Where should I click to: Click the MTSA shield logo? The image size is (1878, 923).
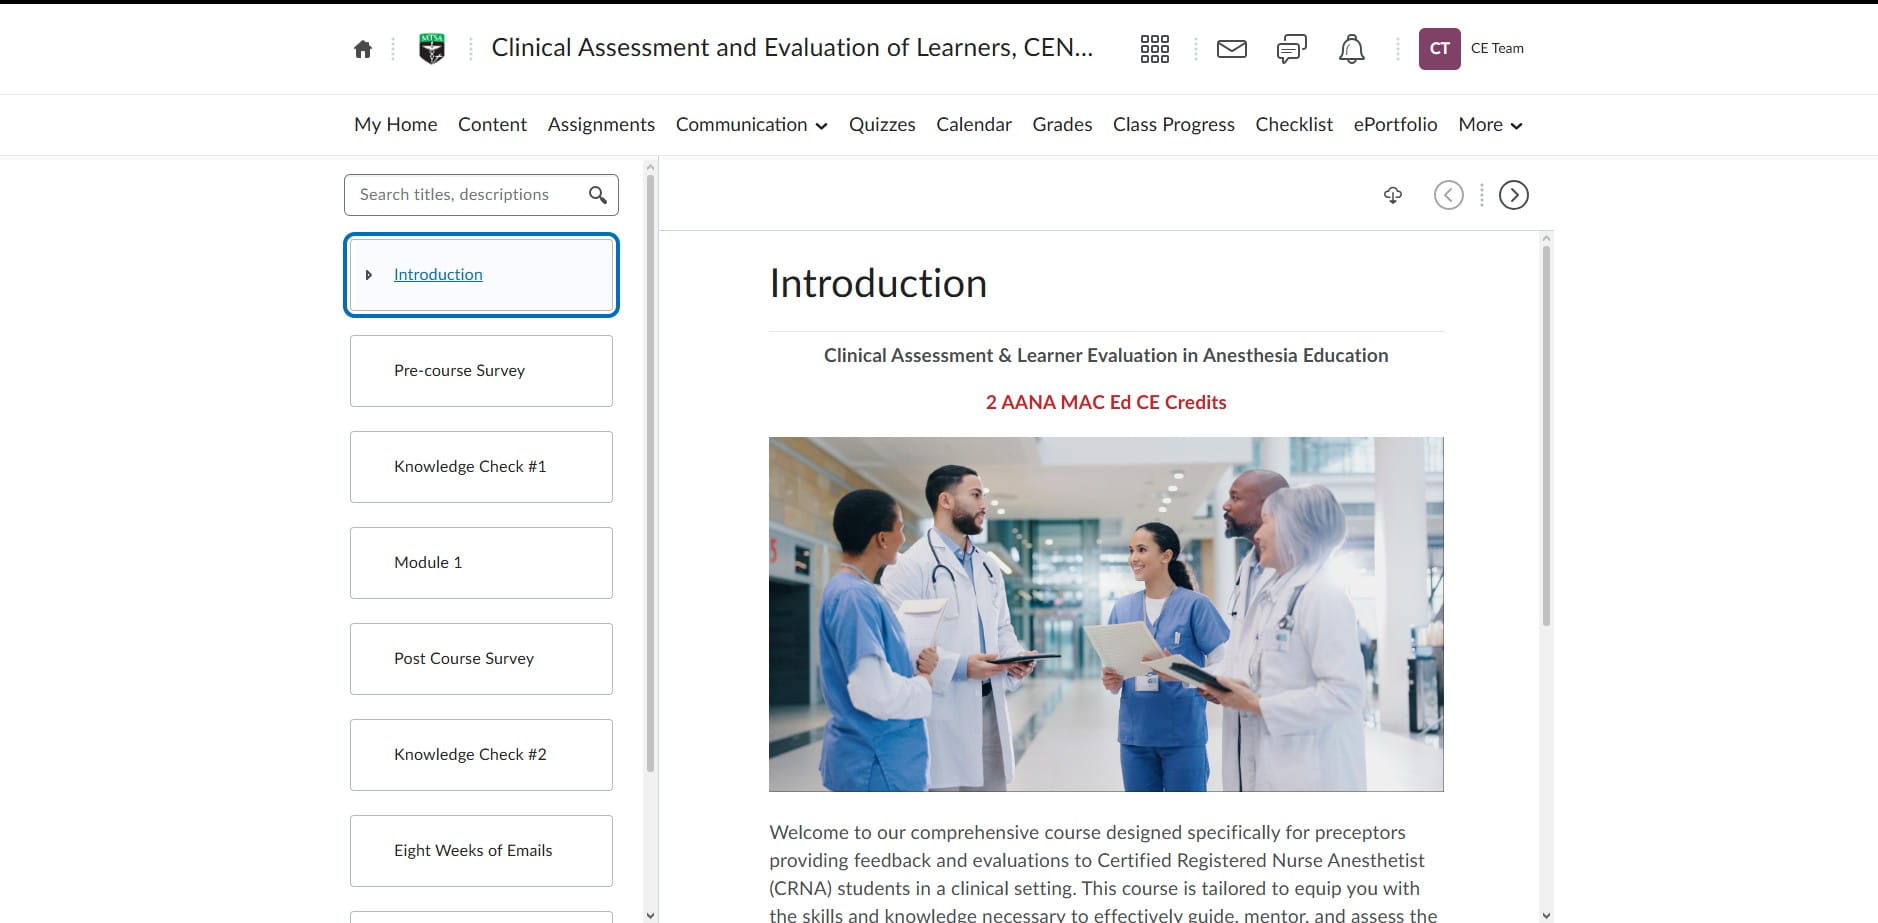(x=431, y=48)
